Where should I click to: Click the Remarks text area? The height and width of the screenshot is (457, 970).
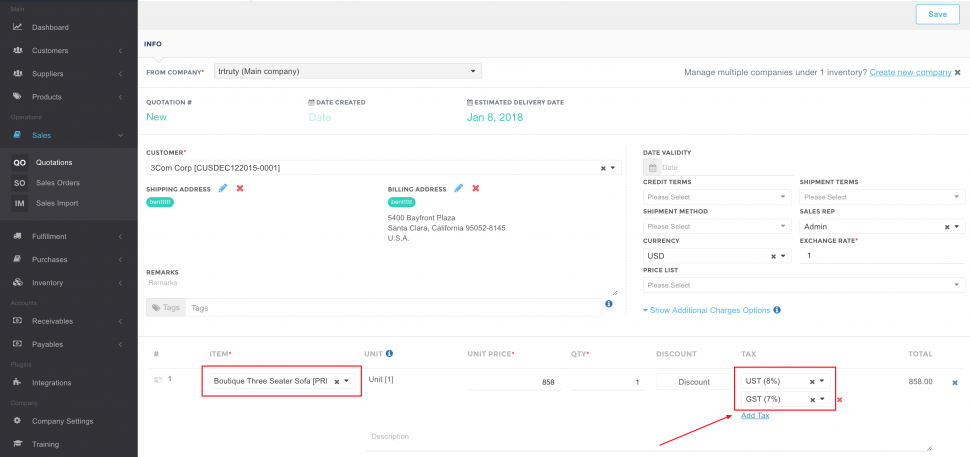(x=381, y=286)
